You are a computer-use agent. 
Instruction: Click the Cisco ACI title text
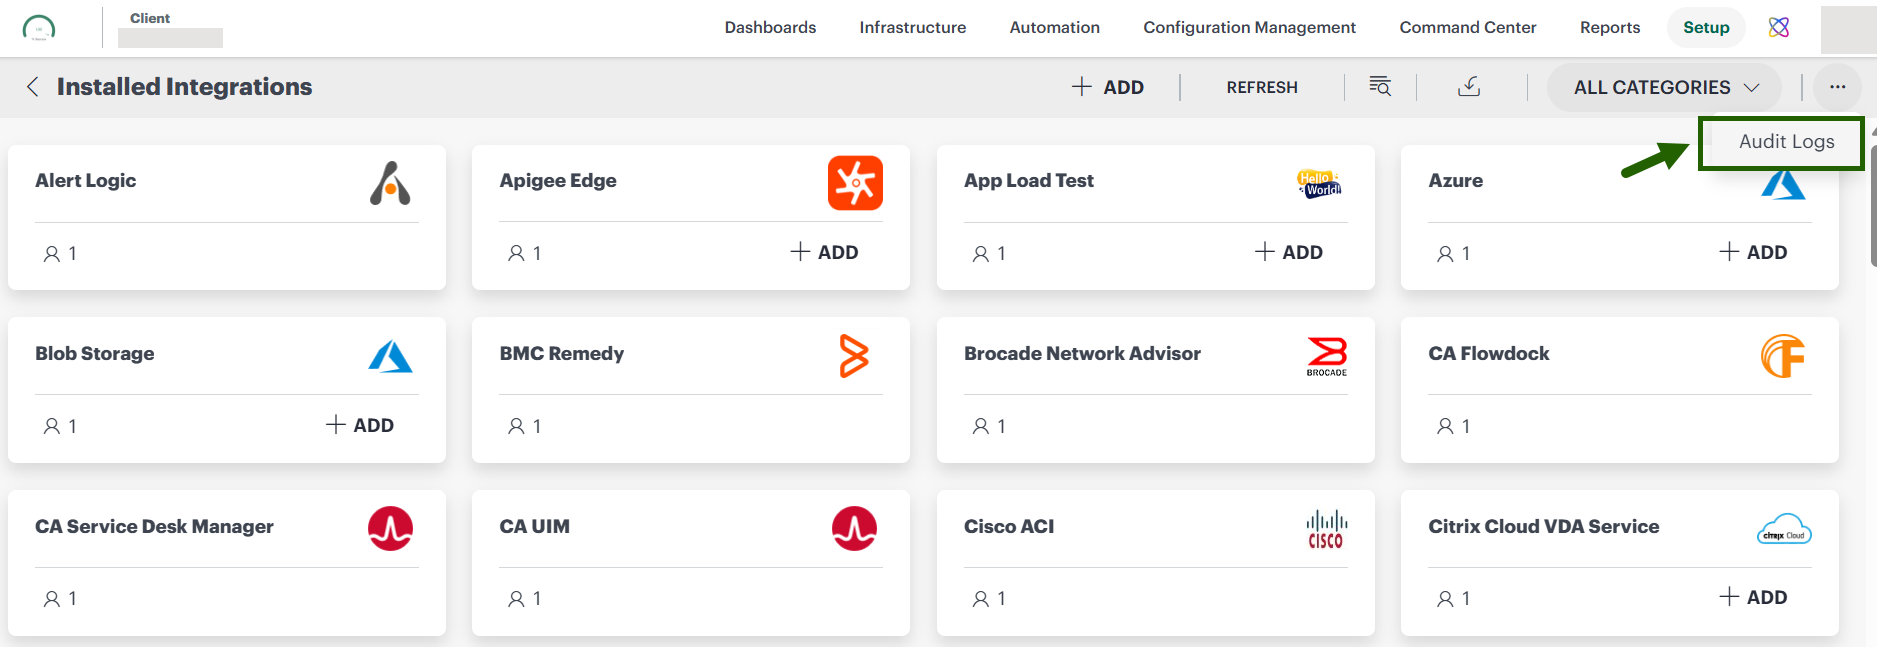pyautogui.click(x=1009, y=527)
